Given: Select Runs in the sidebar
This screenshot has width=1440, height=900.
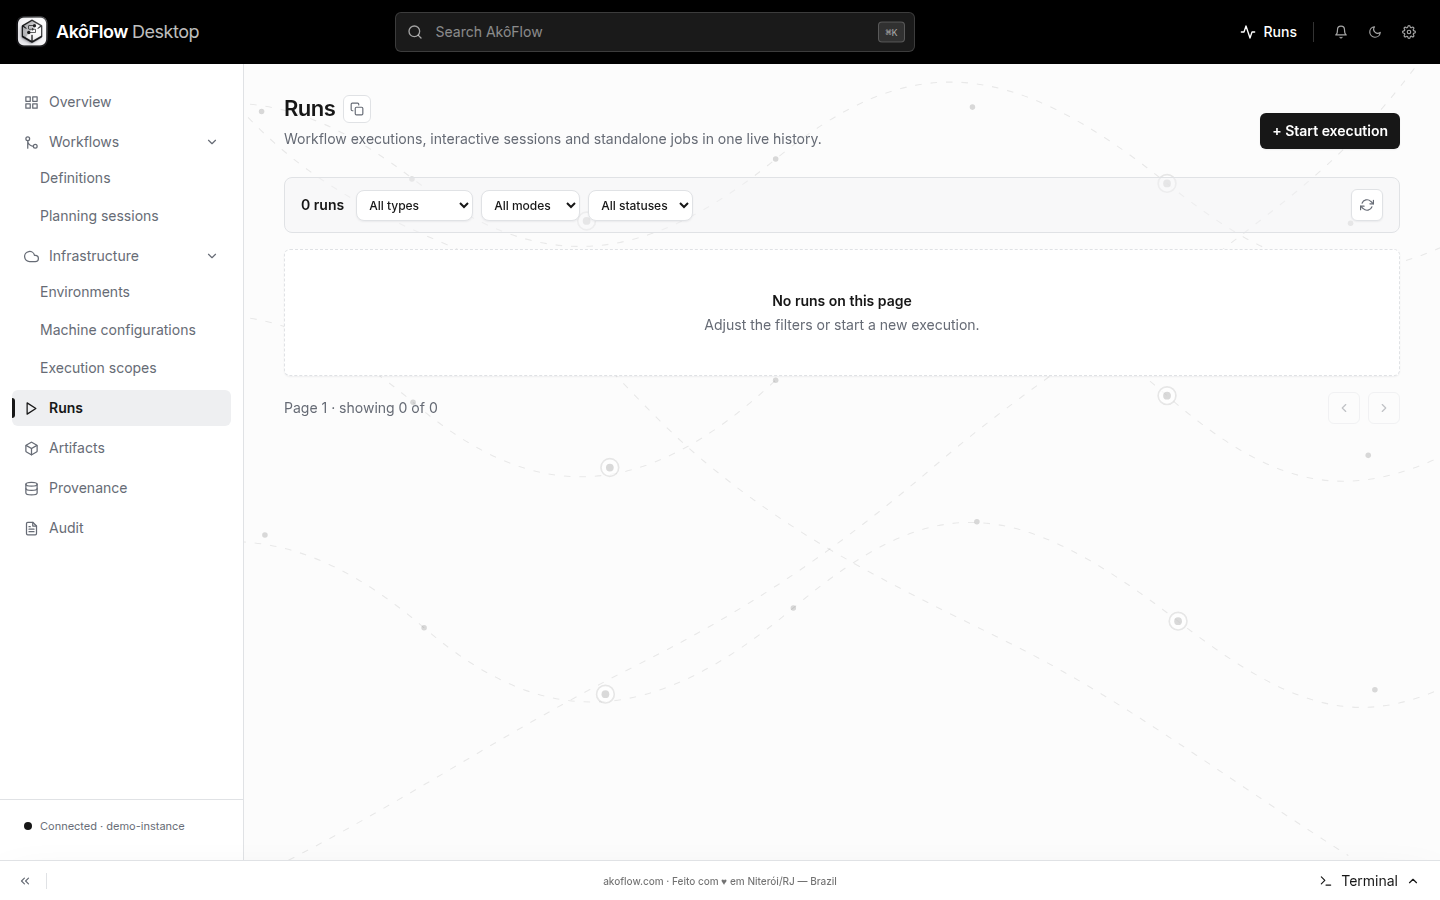Looking at the screenshot, I should tap(122, 408).
